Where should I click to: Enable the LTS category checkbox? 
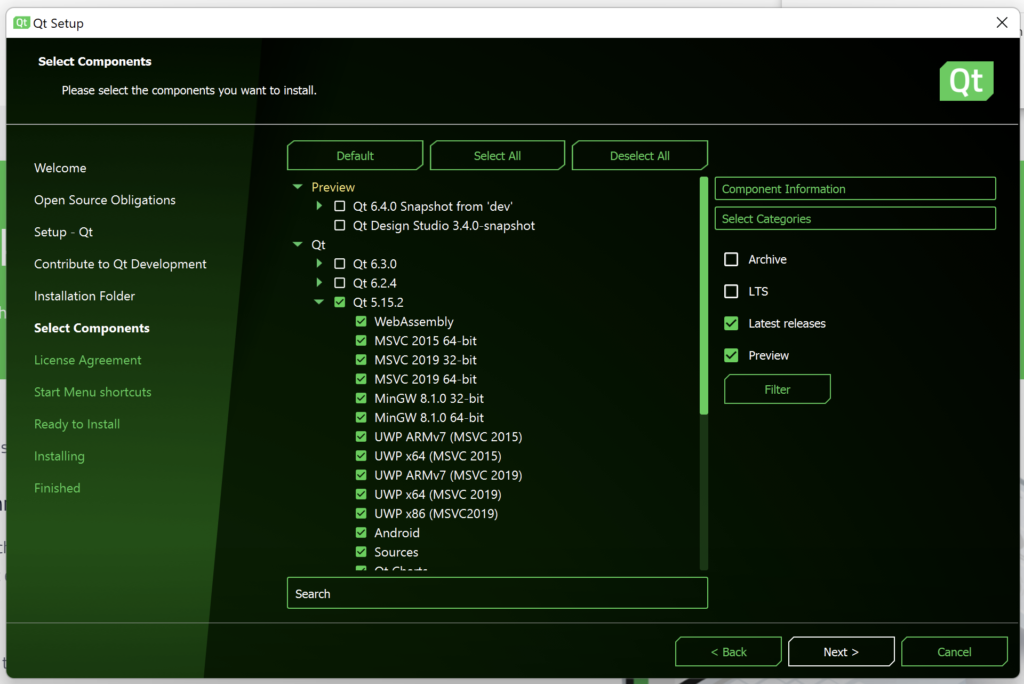click(731, 291)
